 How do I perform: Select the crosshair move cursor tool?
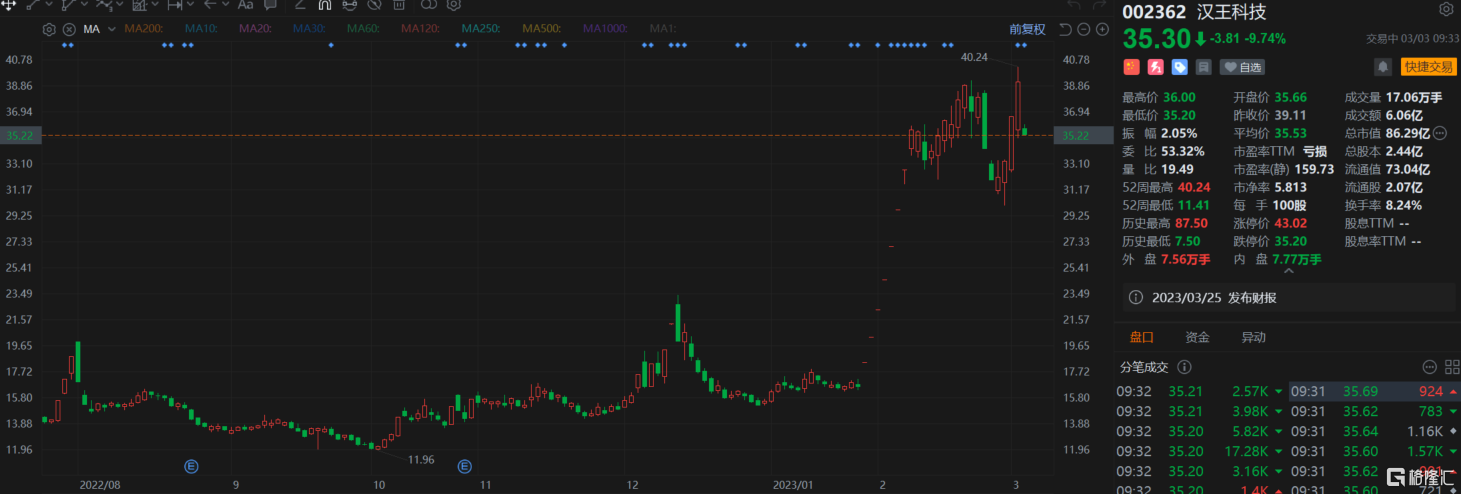[x=8, y=5]
